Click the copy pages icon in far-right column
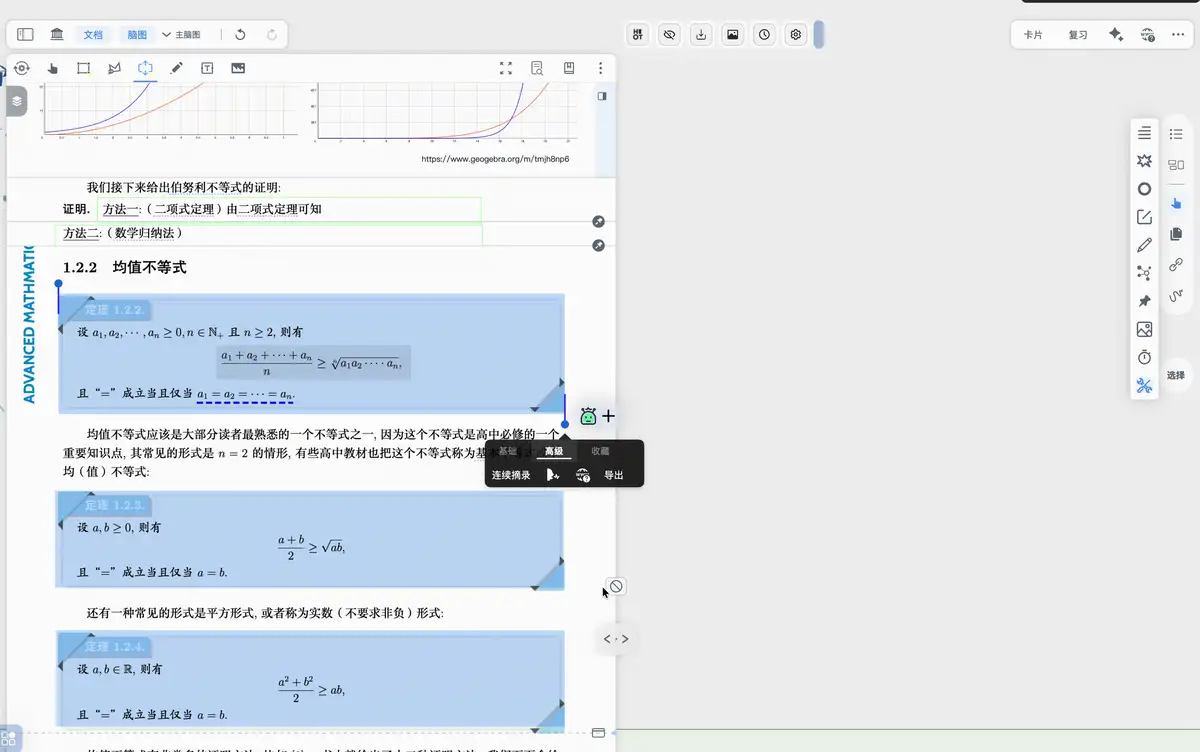The image size is (1200, 752). pyautogui.click(x=1176, y=234)
